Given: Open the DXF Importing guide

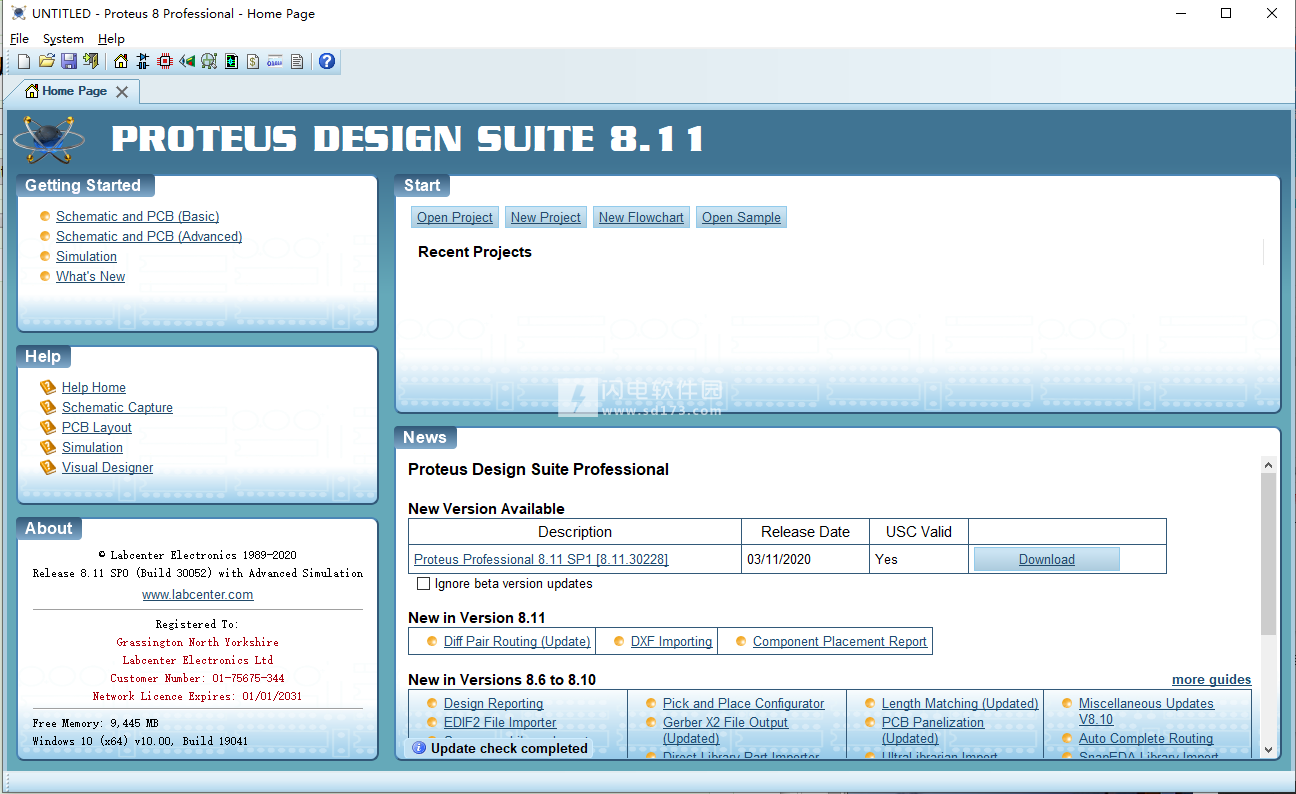Looking at the screenshot, I should point(671,641).
